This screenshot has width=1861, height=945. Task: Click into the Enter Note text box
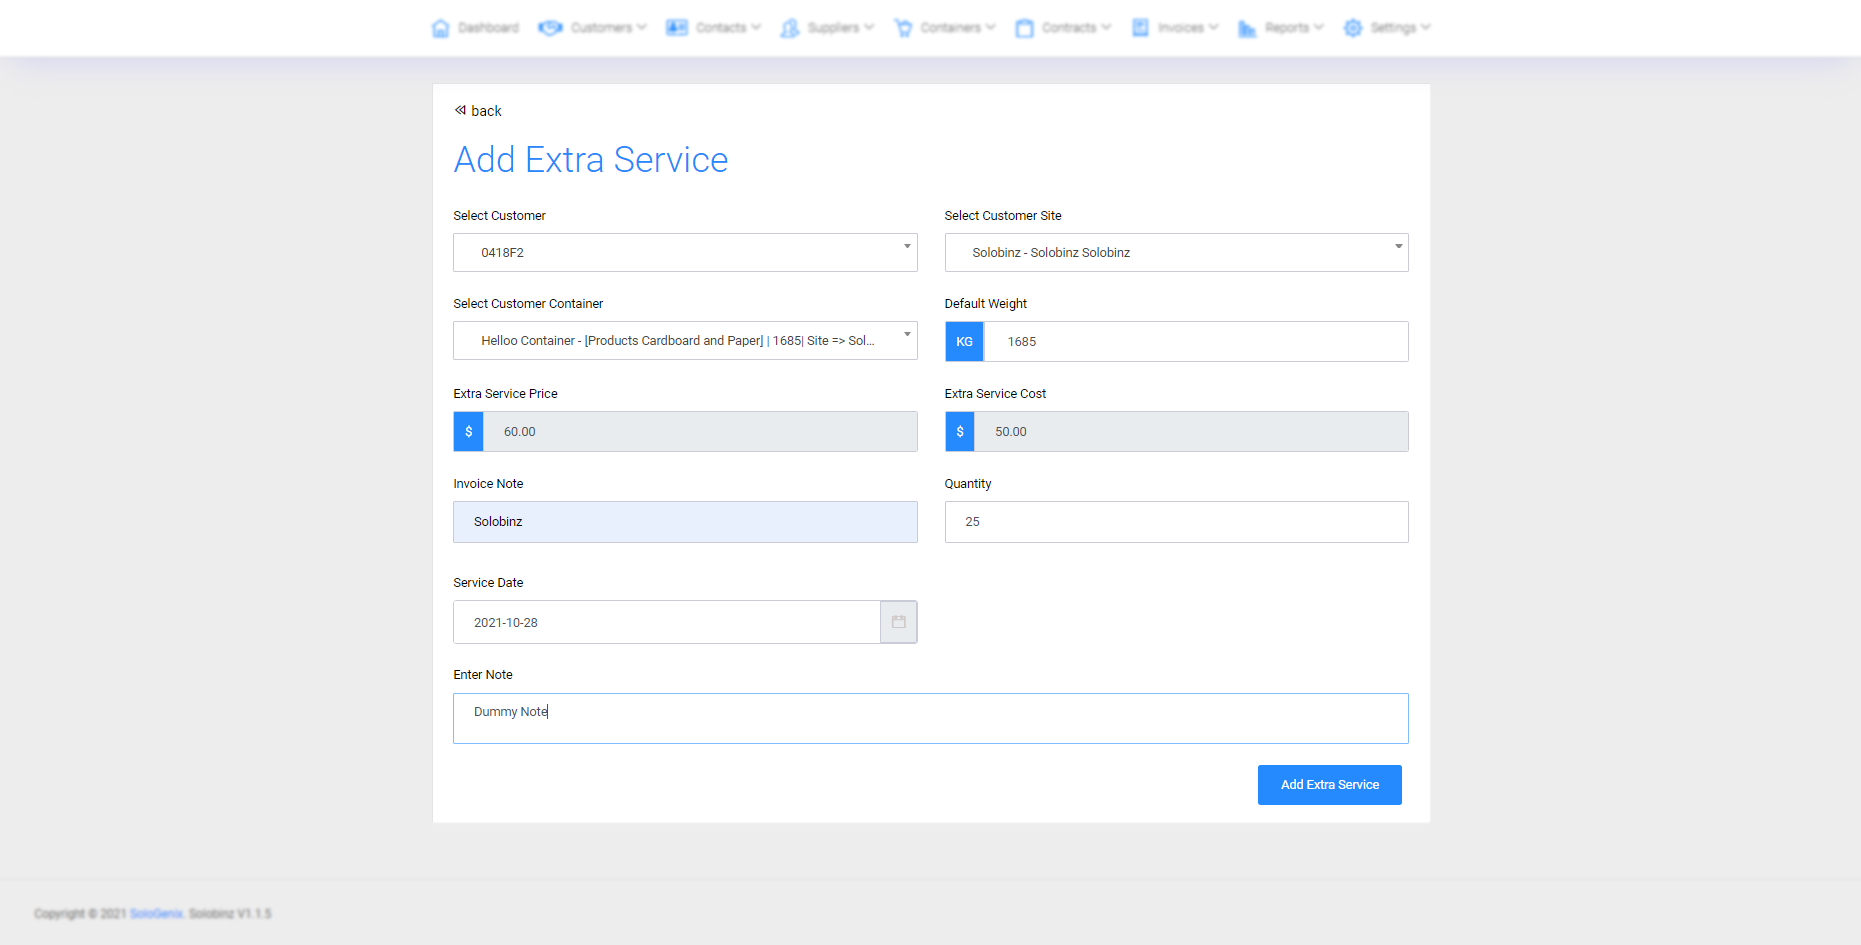930,718
